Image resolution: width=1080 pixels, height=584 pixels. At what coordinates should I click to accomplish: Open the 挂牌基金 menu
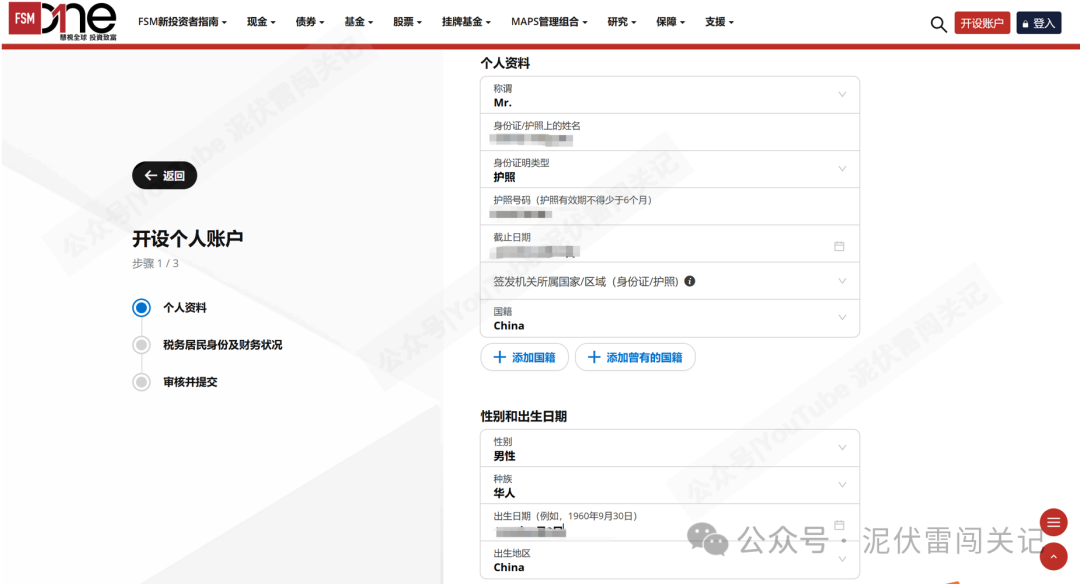pos(466,22)
